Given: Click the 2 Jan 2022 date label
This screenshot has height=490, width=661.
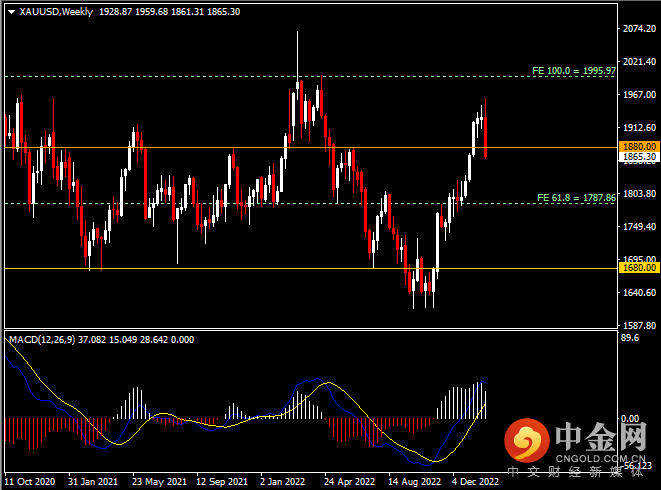Looking at the screenshot, I should (285, 480).
